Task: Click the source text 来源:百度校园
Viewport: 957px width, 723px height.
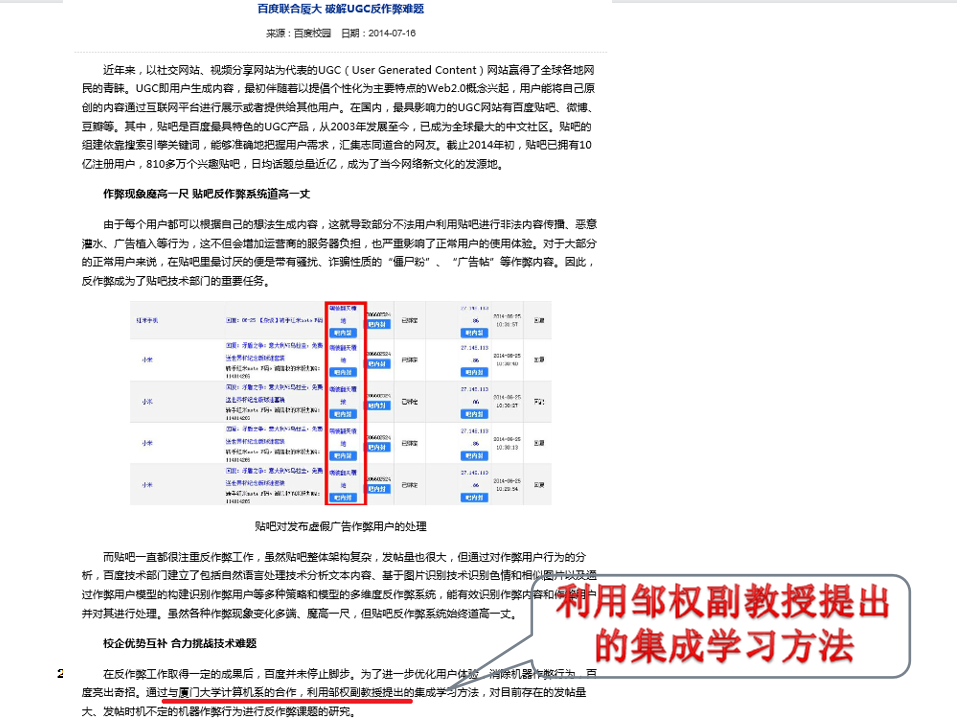Action: (x=298, y=33)
